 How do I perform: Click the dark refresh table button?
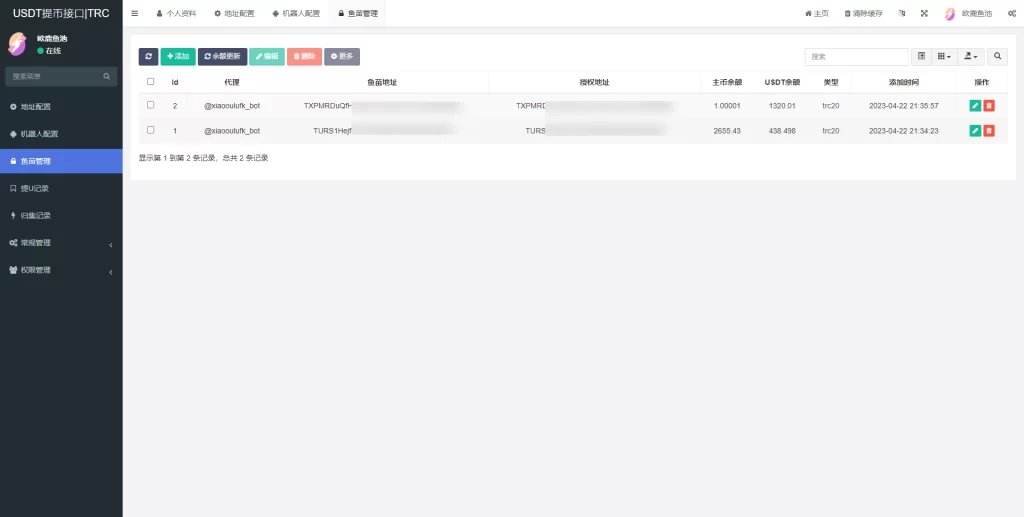tap(148, 57)
